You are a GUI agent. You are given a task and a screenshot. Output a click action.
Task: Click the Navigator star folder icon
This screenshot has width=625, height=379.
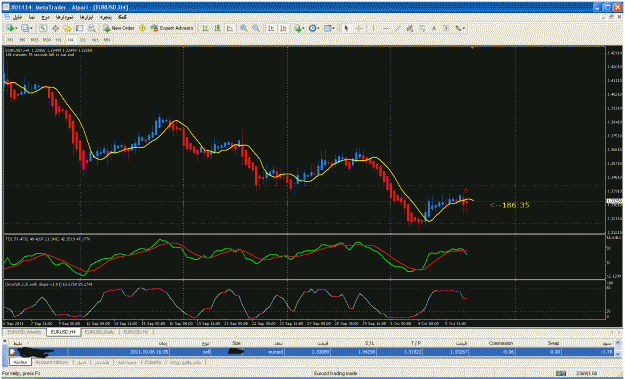(x=67, y=28)
